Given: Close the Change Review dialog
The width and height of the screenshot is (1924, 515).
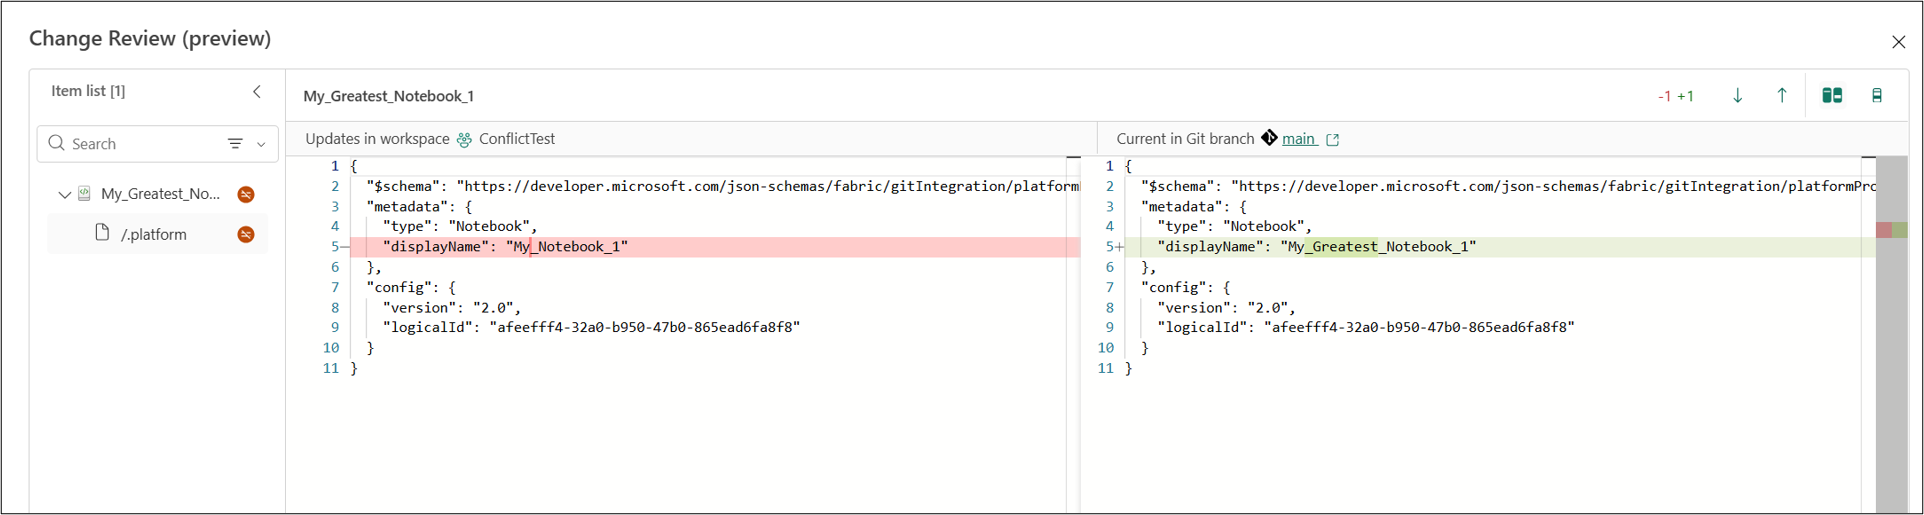Looking at the screenshot, I should pos(1898,42).
